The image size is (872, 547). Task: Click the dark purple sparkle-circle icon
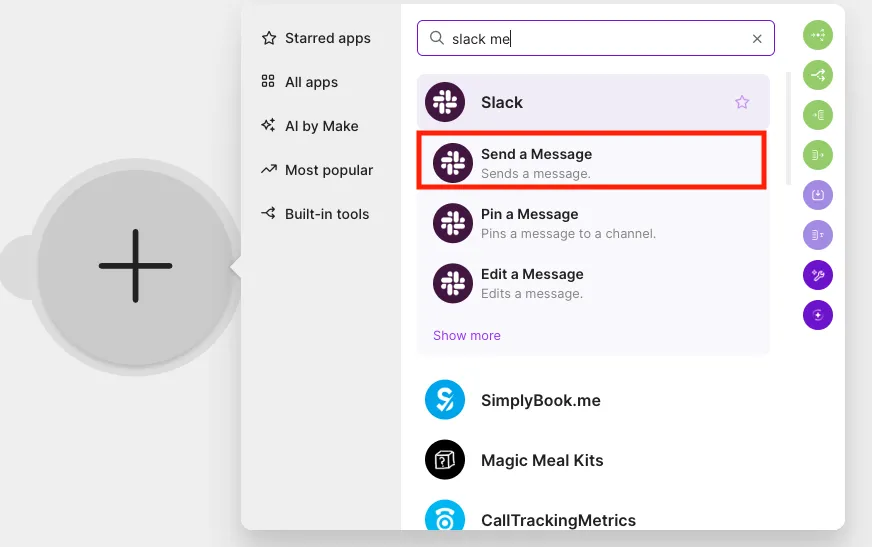pyautogui.click(x=818, y=315)
